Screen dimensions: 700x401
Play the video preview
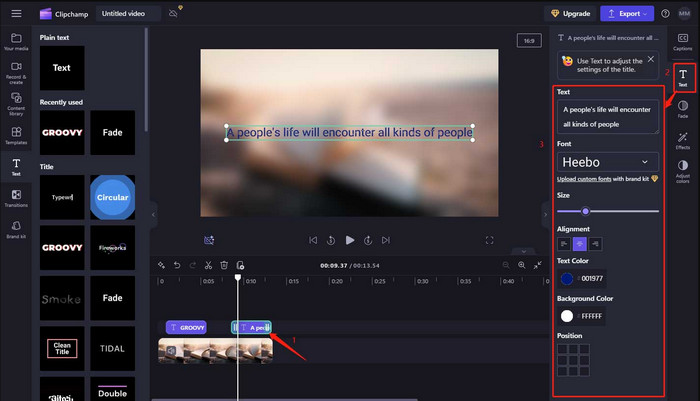coord(350,240)
